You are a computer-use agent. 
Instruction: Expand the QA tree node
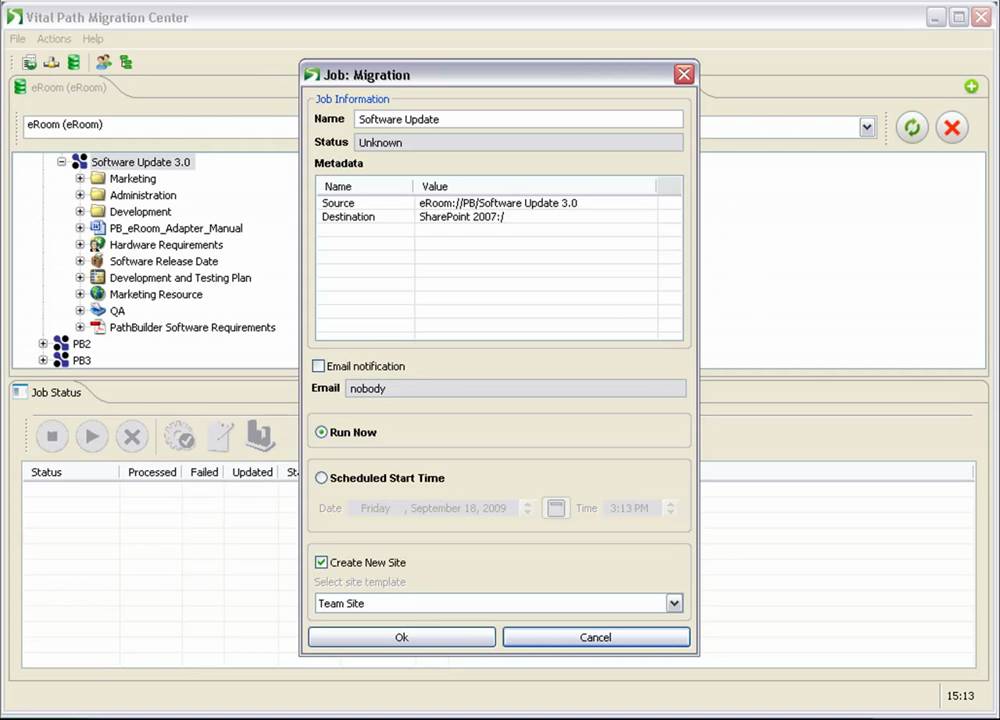click(x=80, y=311)
